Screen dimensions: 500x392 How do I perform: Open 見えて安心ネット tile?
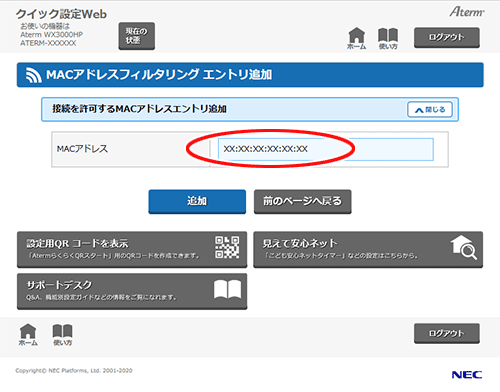(368, 249)
